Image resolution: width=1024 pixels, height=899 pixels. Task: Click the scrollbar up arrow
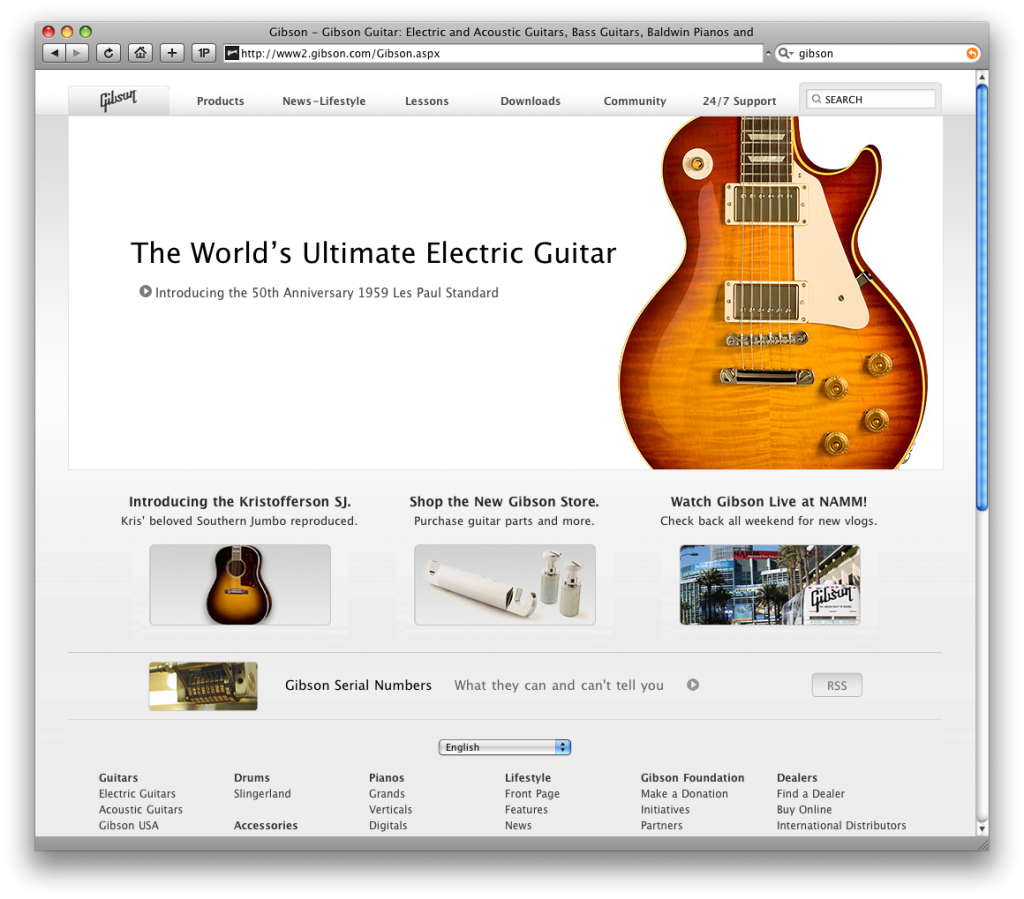click(982, 78)
